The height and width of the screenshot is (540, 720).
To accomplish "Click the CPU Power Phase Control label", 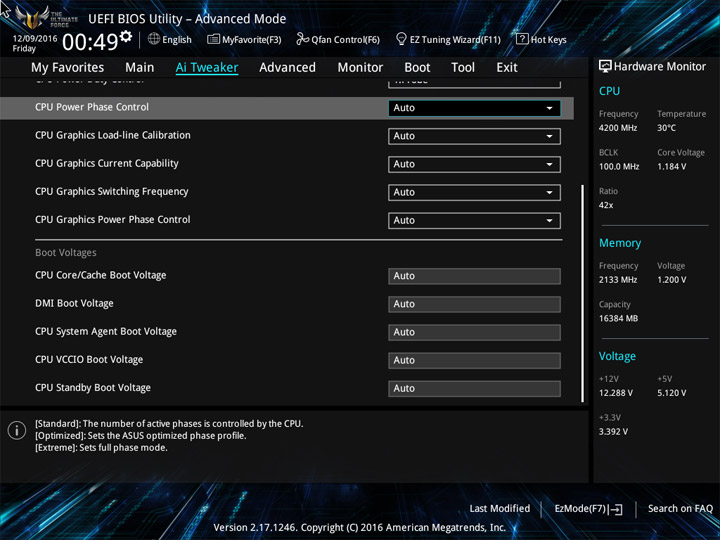I will [92, 107].
